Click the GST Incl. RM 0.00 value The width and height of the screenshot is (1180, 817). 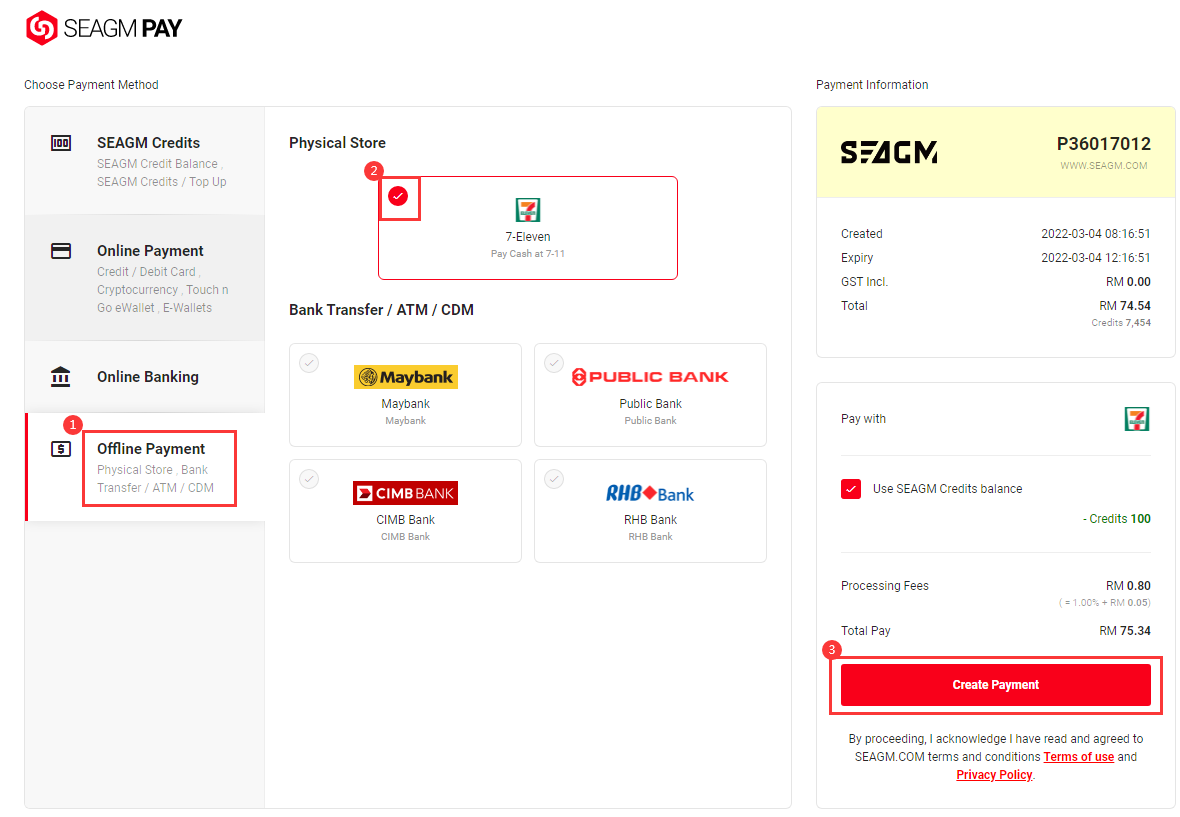pyautogui.click(x=1128, y=281)
